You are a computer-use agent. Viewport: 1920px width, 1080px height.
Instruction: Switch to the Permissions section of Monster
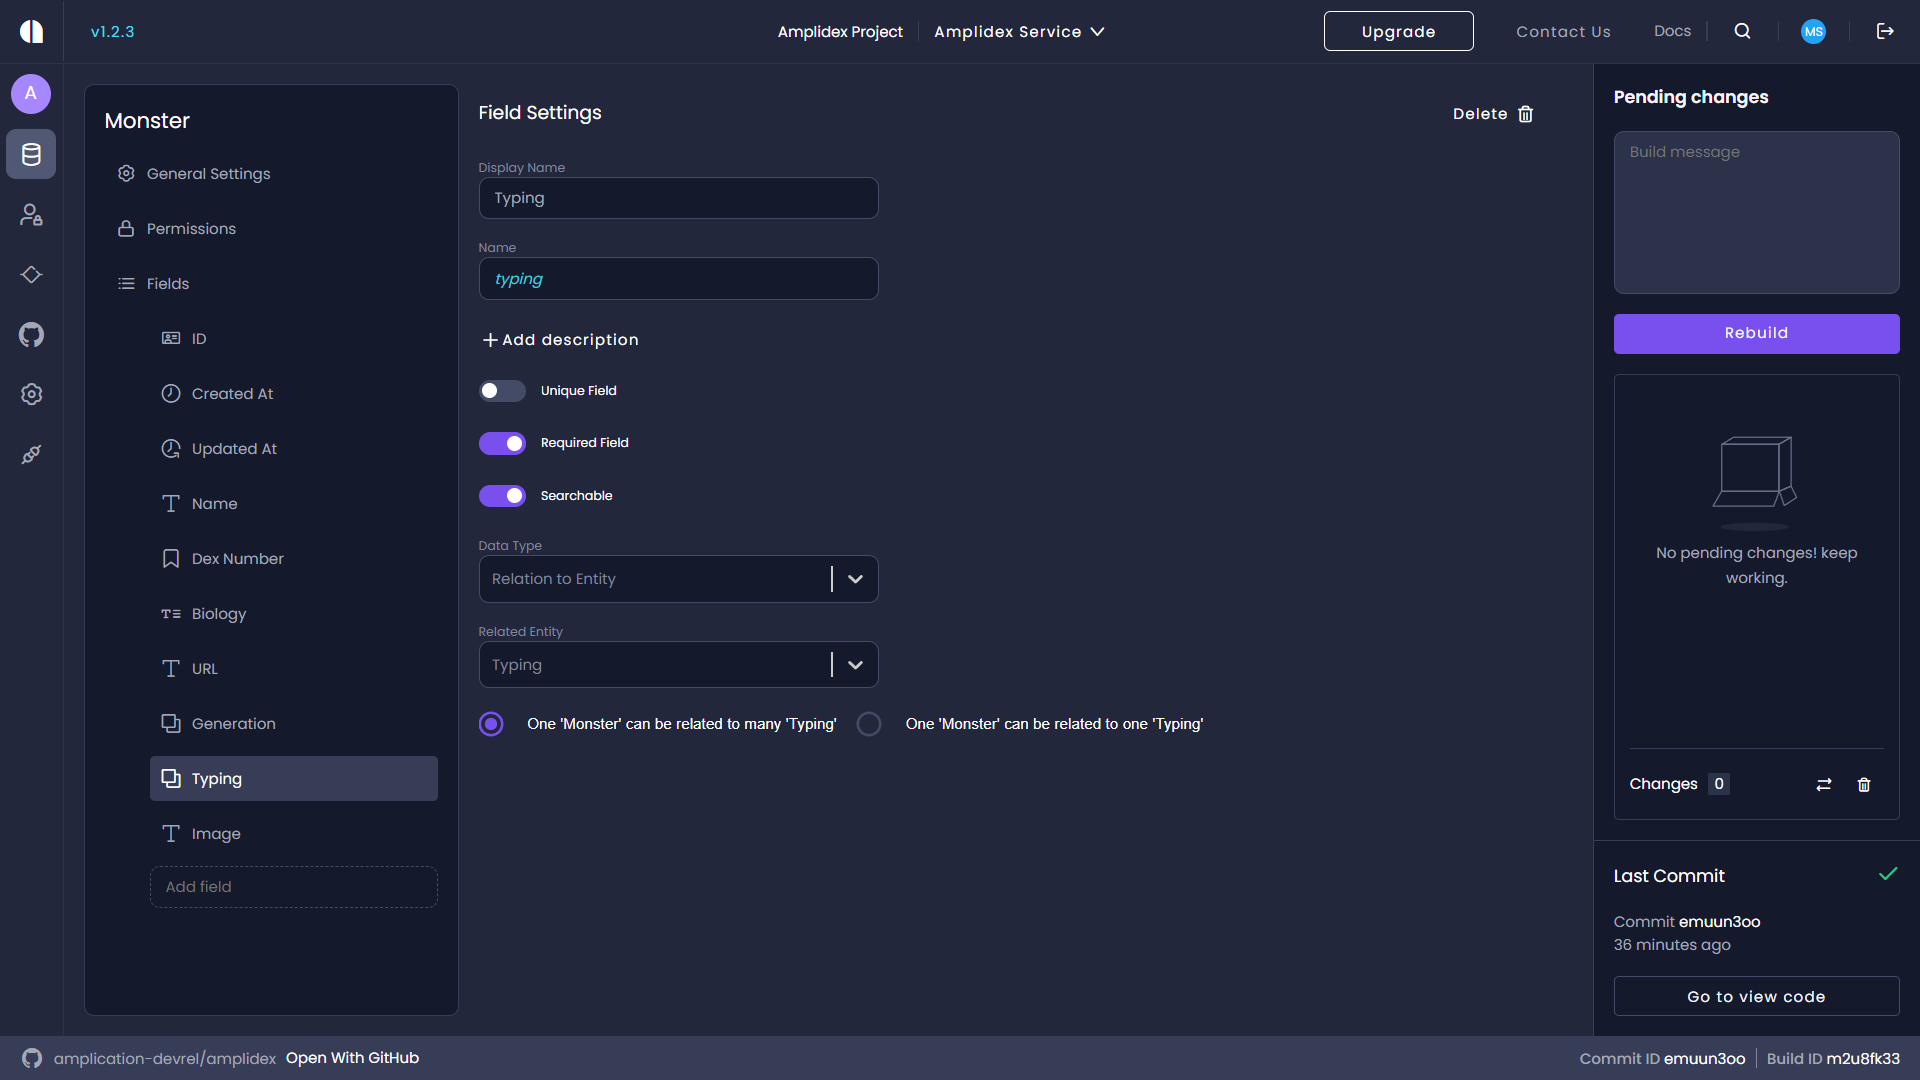[x=191, y=228]
